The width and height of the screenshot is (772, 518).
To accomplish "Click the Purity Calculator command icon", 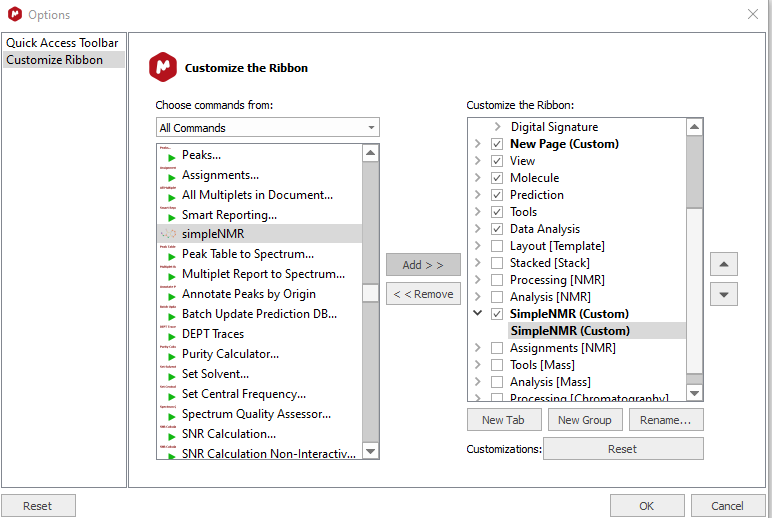I will coord(168,354).
